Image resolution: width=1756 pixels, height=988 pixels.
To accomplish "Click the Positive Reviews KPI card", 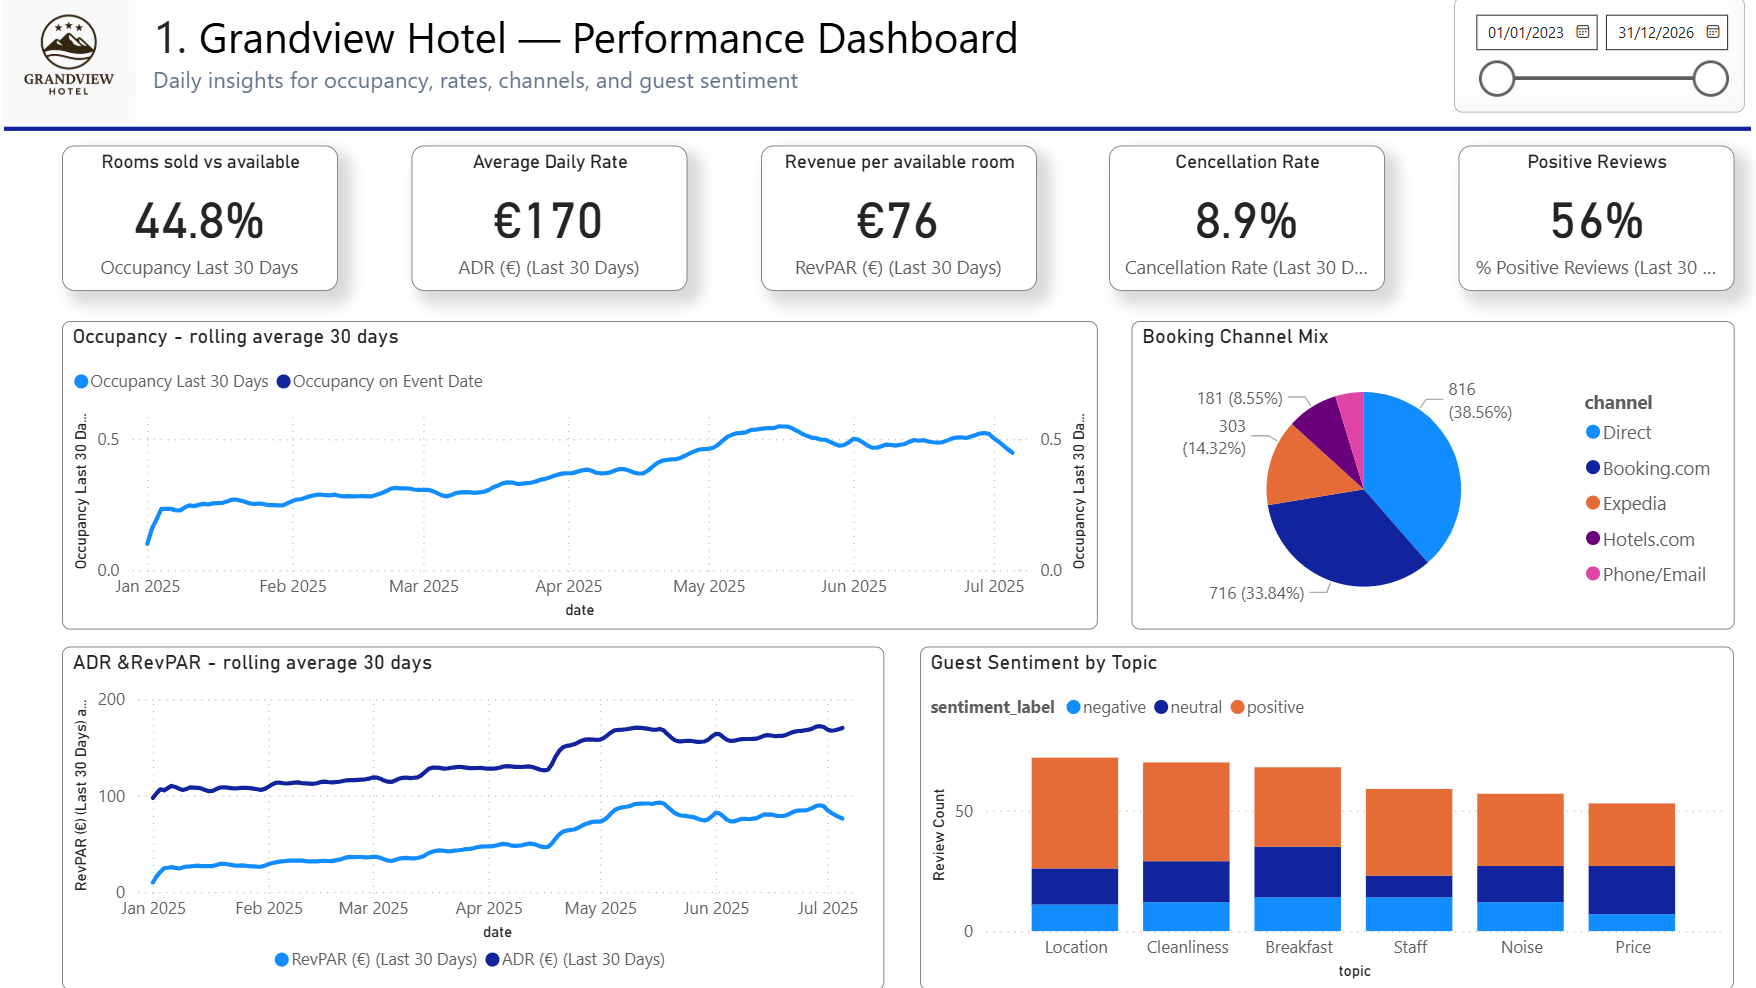I will [x=1596, y=218].
